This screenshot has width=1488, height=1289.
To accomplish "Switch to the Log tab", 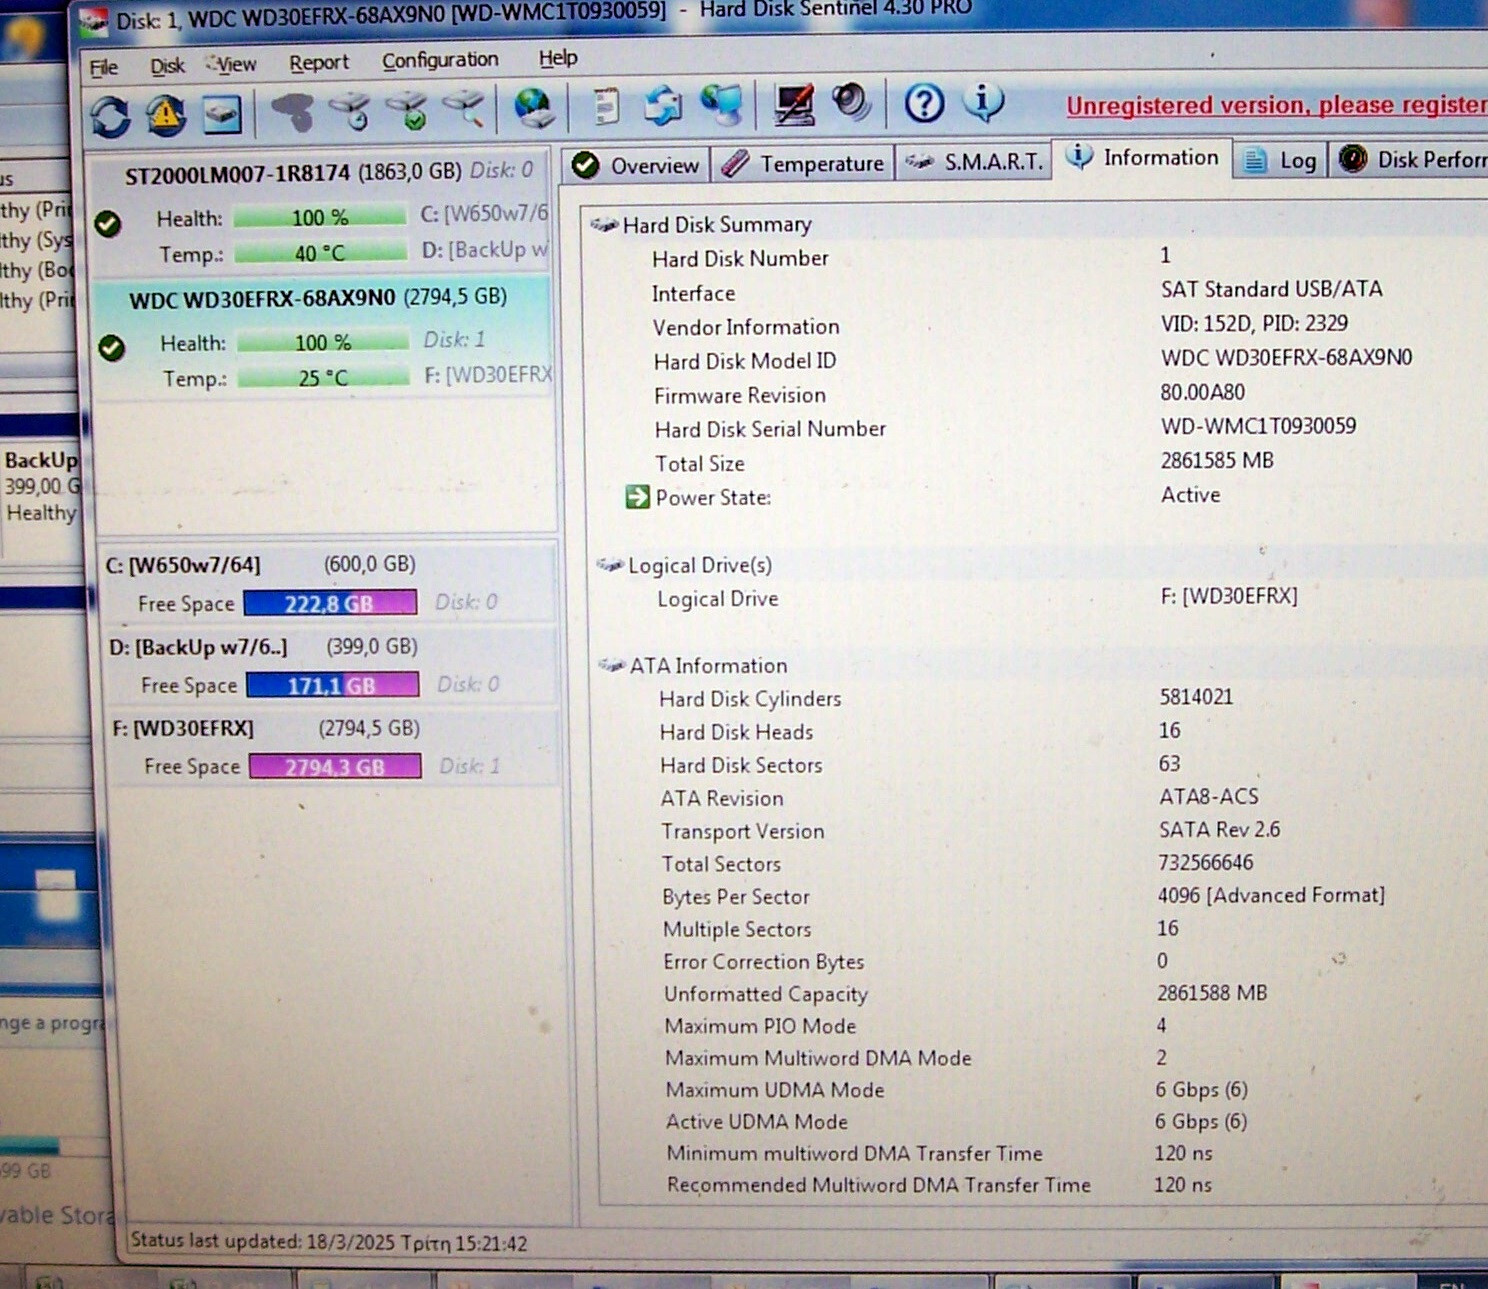I will coord(1281,160).
